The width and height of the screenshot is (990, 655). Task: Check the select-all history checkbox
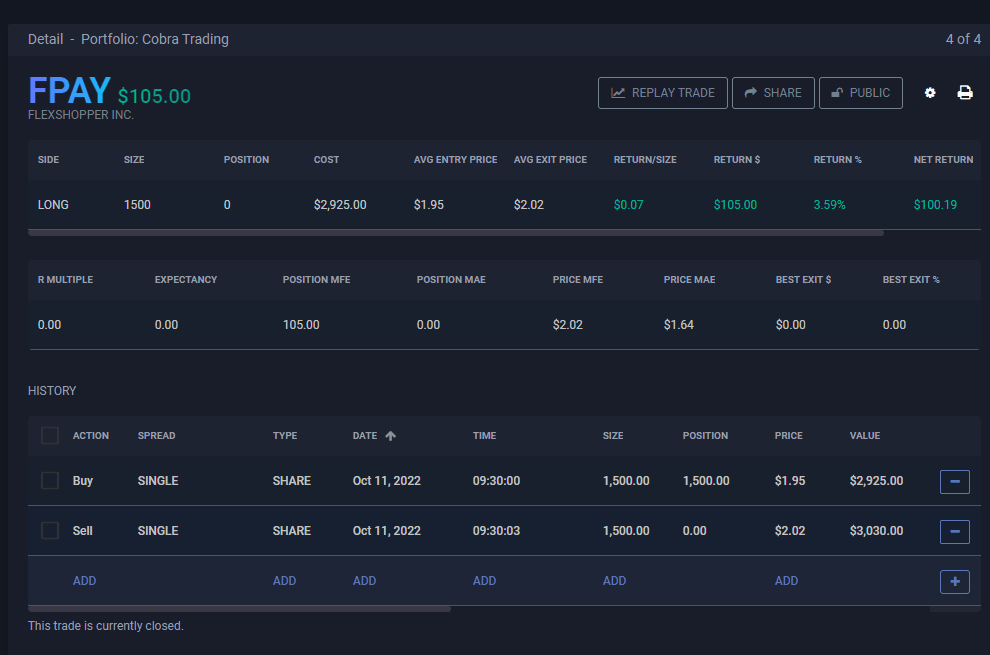point(50,436)
